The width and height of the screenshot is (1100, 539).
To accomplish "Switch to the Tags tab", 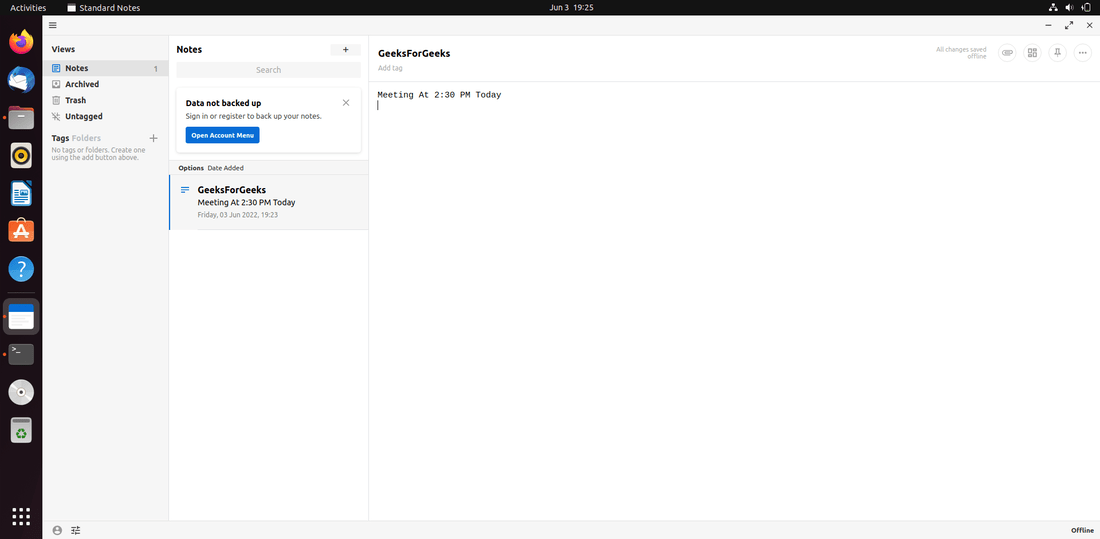I will [60, 138].
